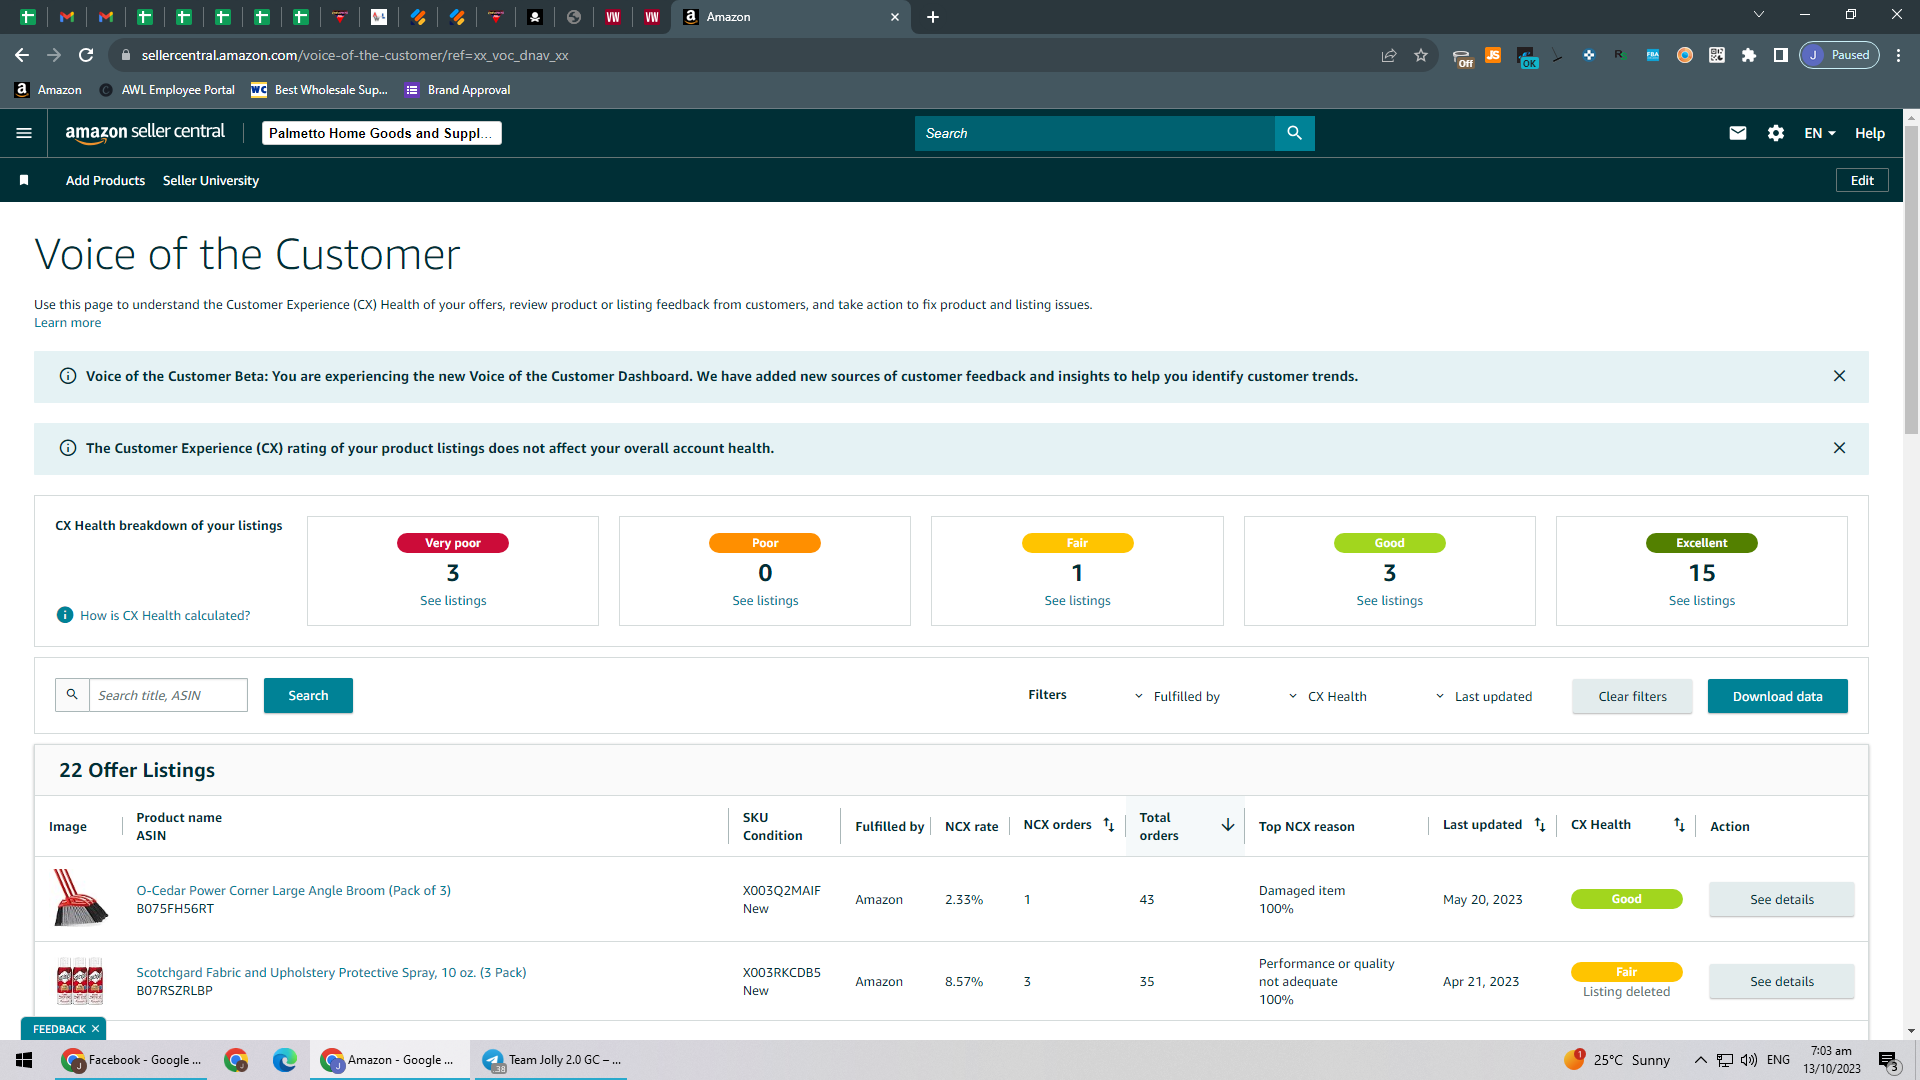Open the Learn more link

67,322
